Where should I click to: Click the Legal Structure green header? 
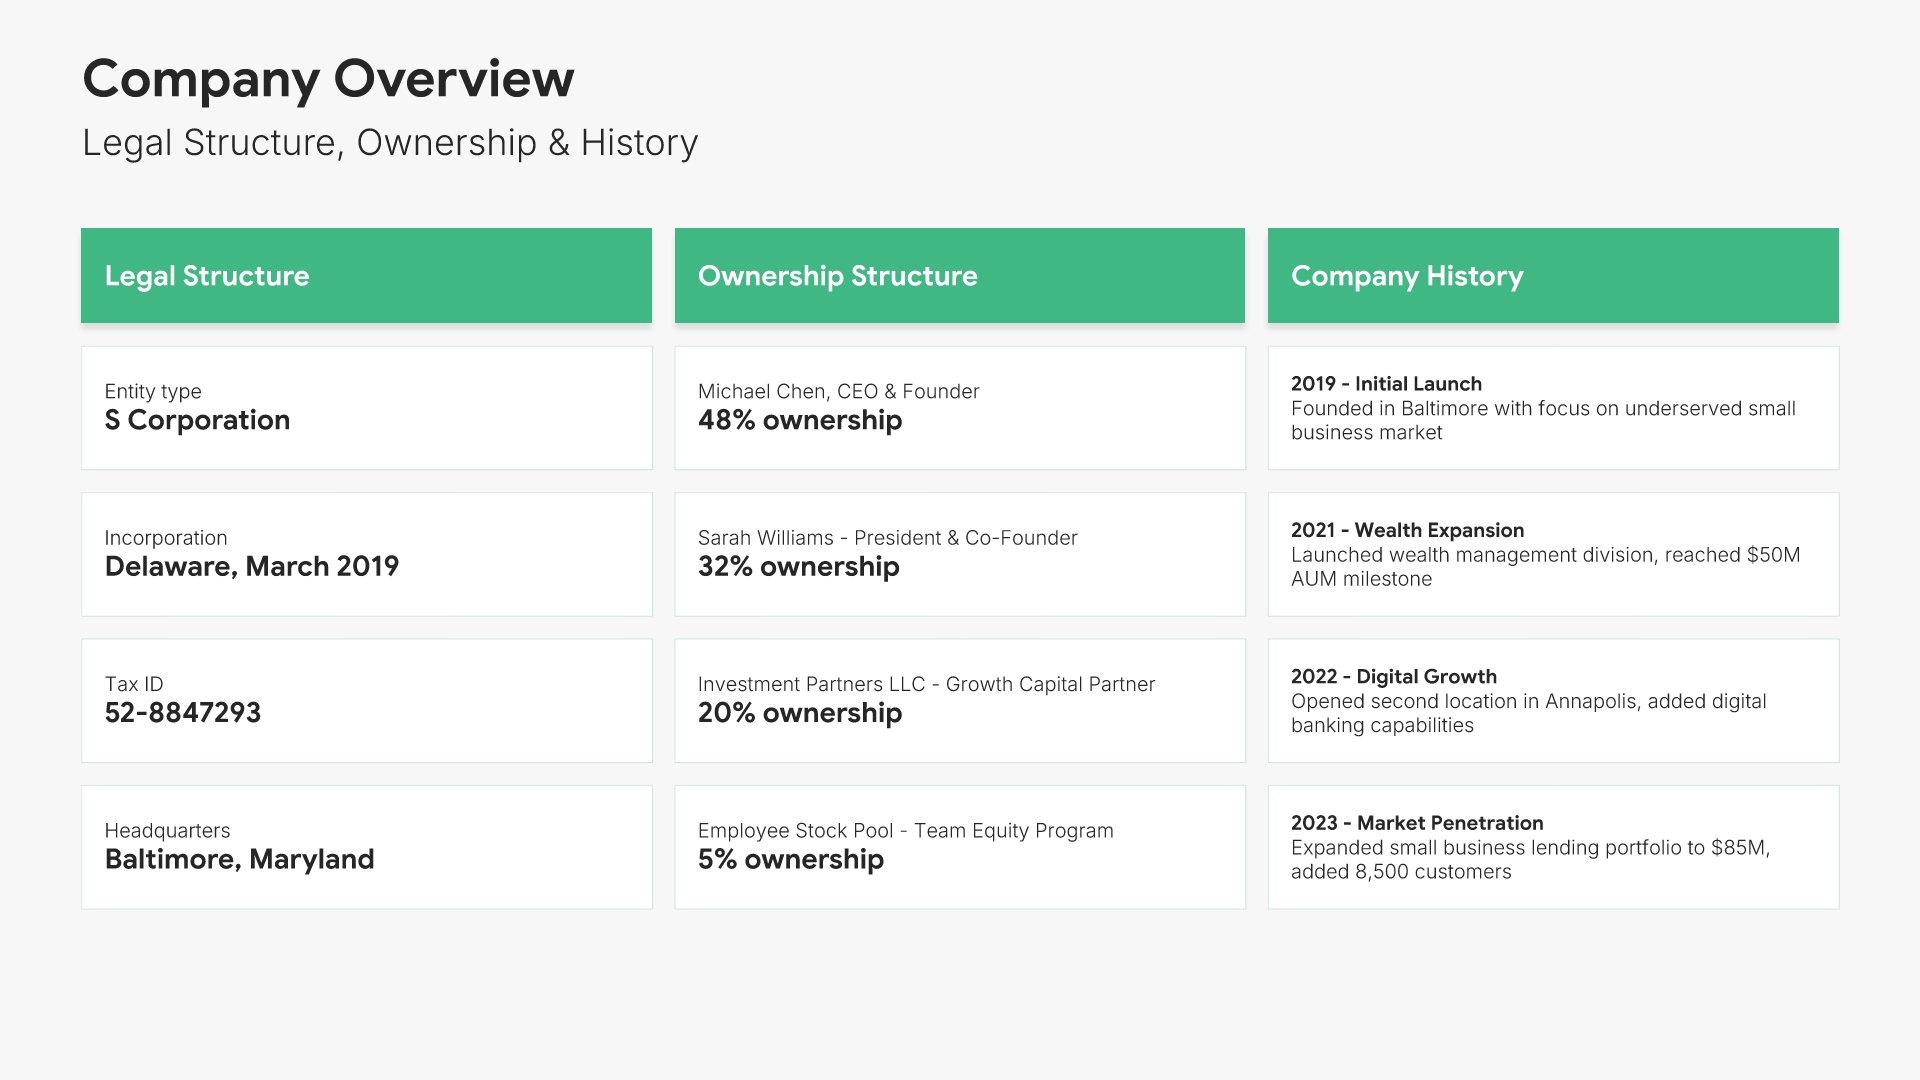click(x=366, y=276)
